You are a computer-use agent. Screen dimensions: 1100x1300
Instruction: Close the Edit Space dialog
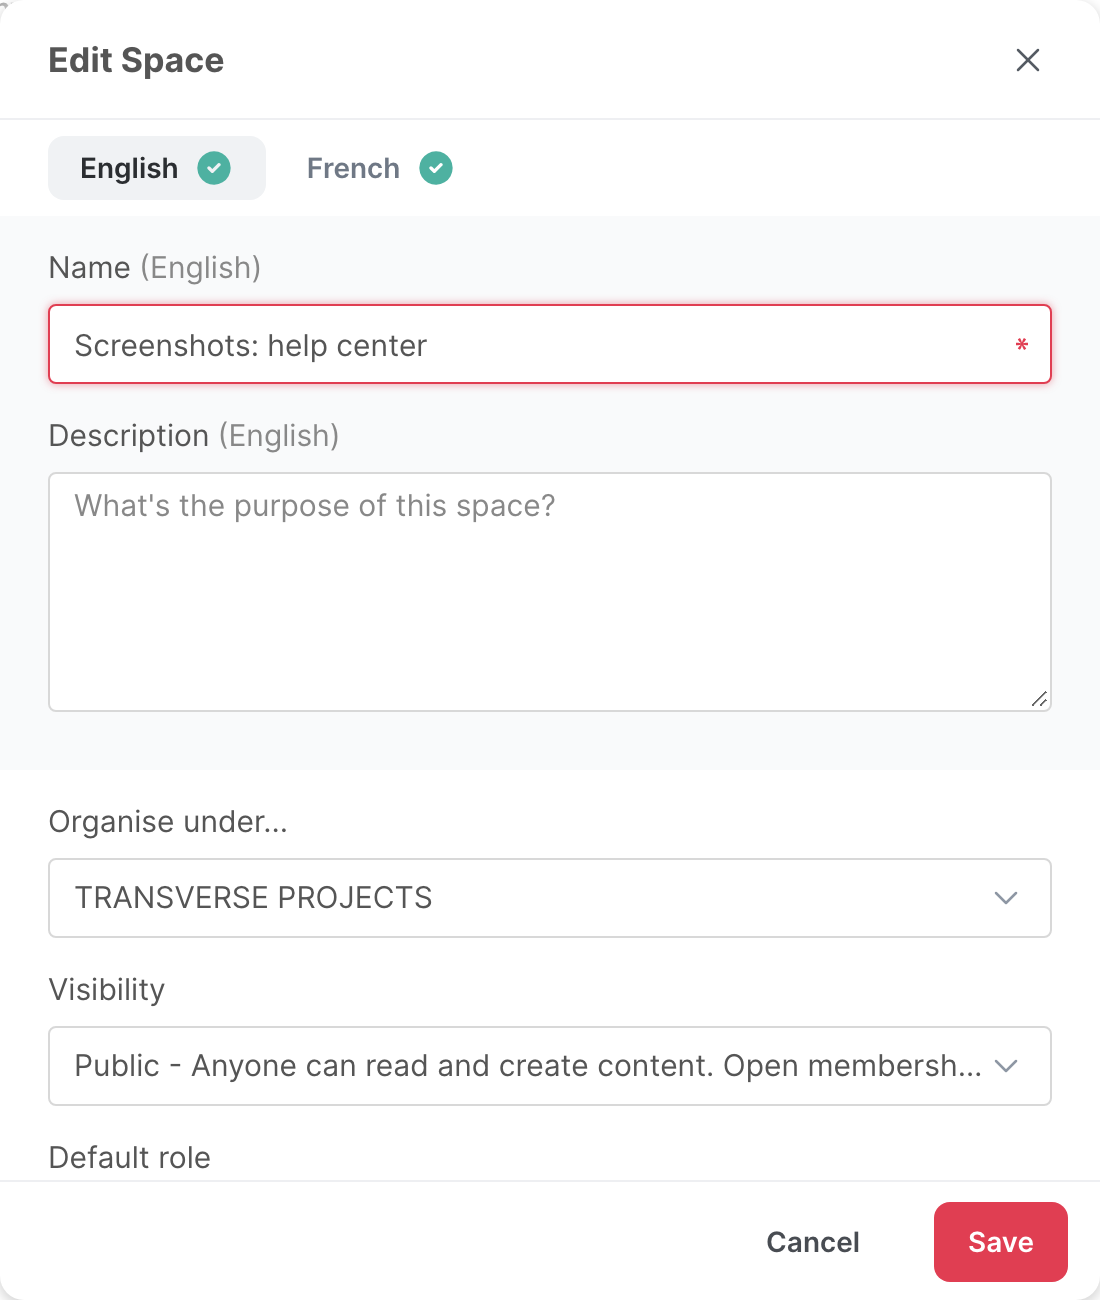click(1027, 60)
